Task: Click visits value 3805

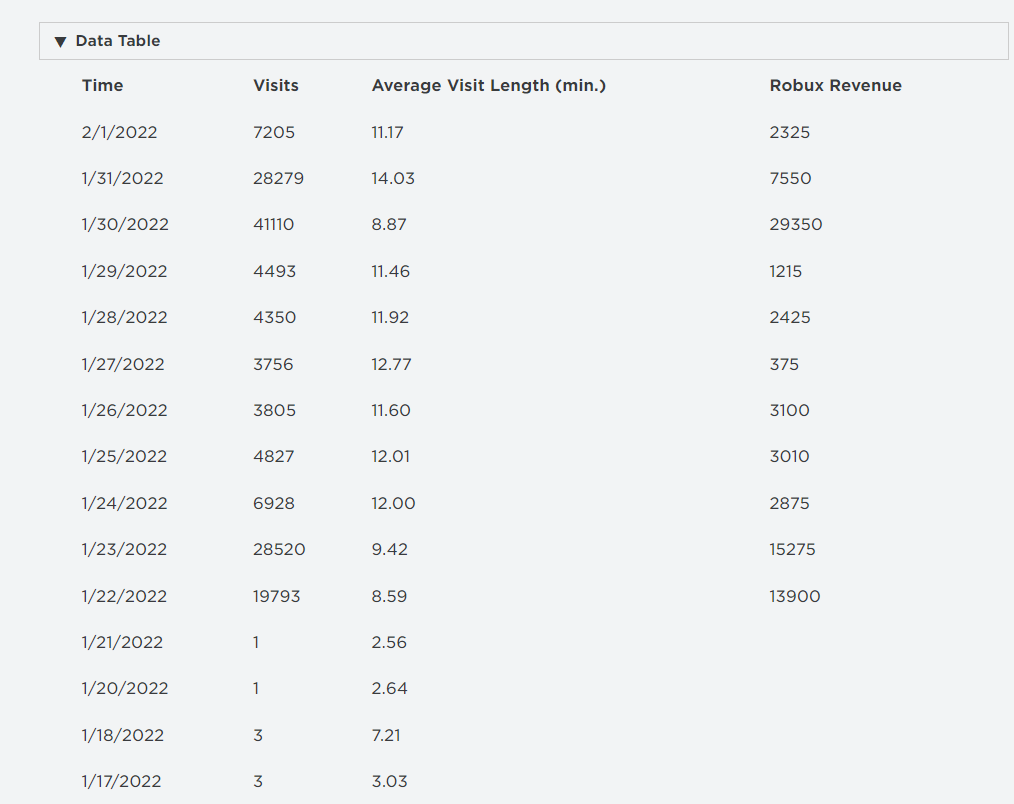Action: (274, 410)
